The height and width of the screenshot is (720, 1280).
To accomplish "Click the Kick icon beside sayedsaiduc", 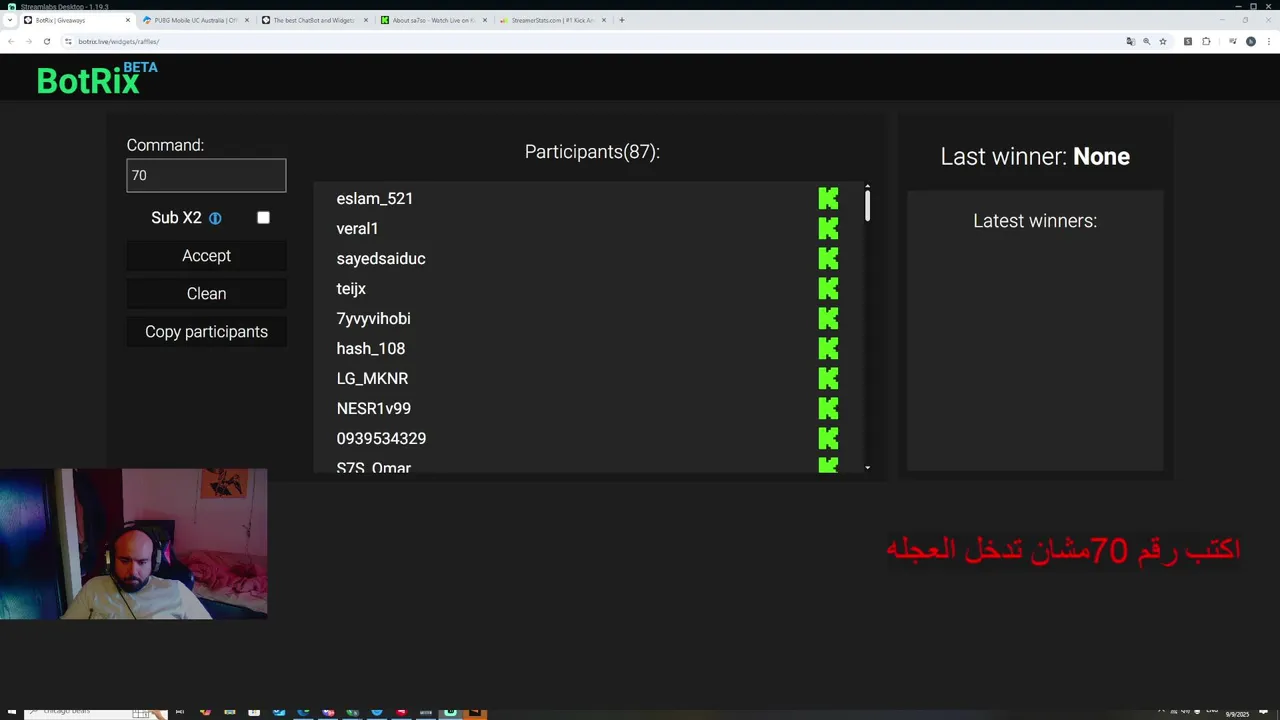I will click(828, 258).
